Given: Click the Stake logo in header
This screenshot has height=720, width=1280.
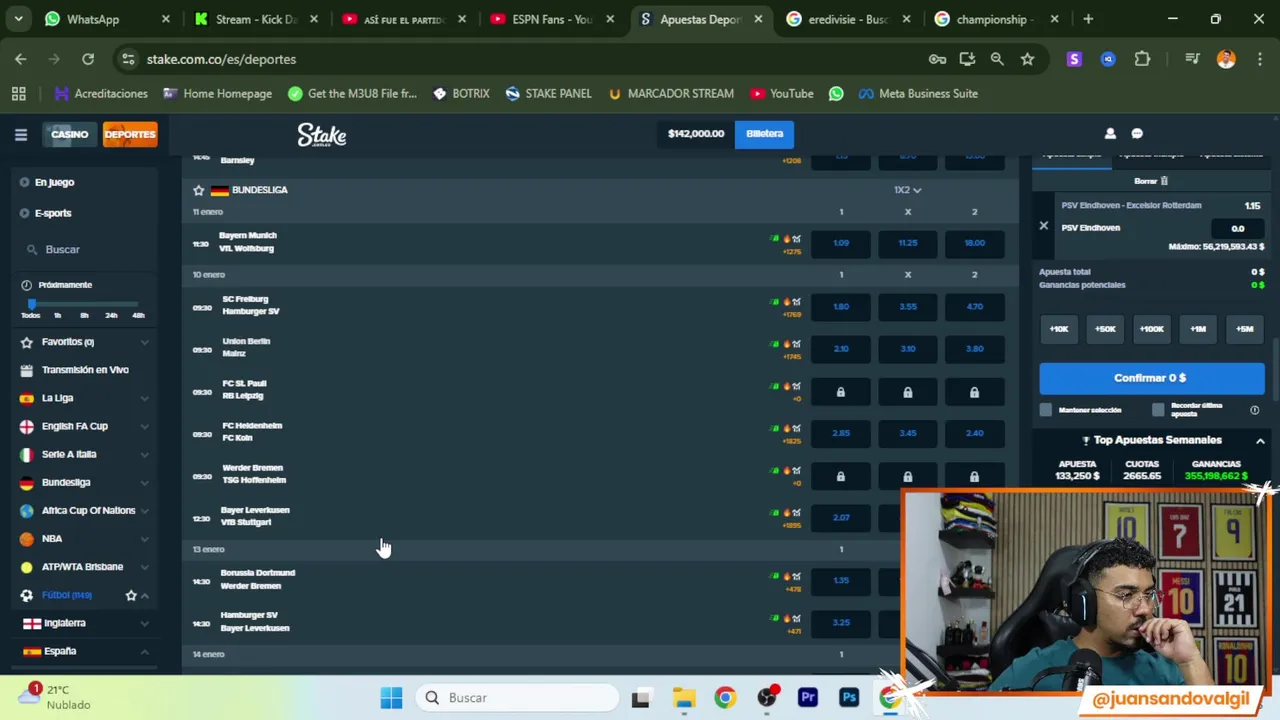Looking at the screenshot, I should (x=321, y=134).
